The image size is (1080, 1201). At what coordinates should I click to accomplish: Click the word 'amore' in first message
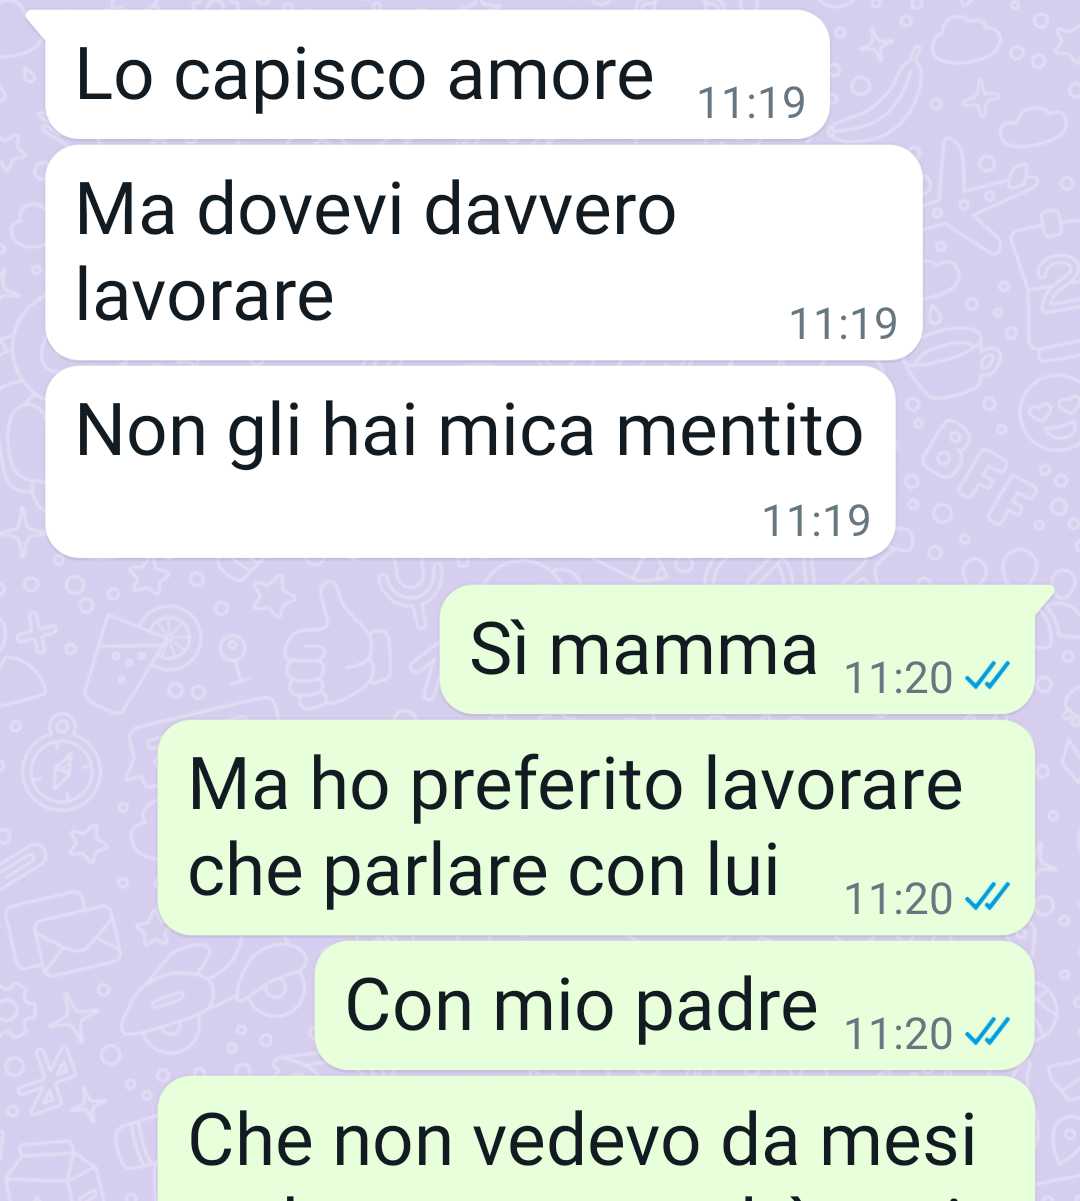pos(550,76)
